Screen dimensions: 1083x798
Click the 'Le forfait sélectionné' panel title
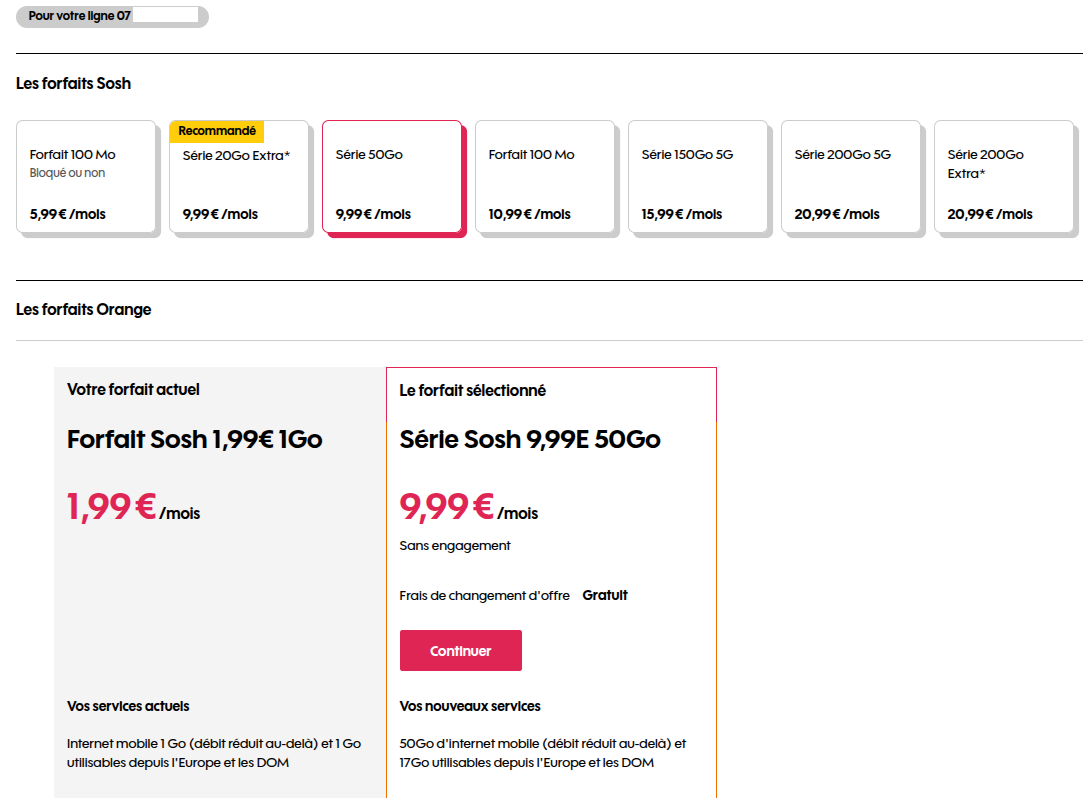(x=472, y=391)
